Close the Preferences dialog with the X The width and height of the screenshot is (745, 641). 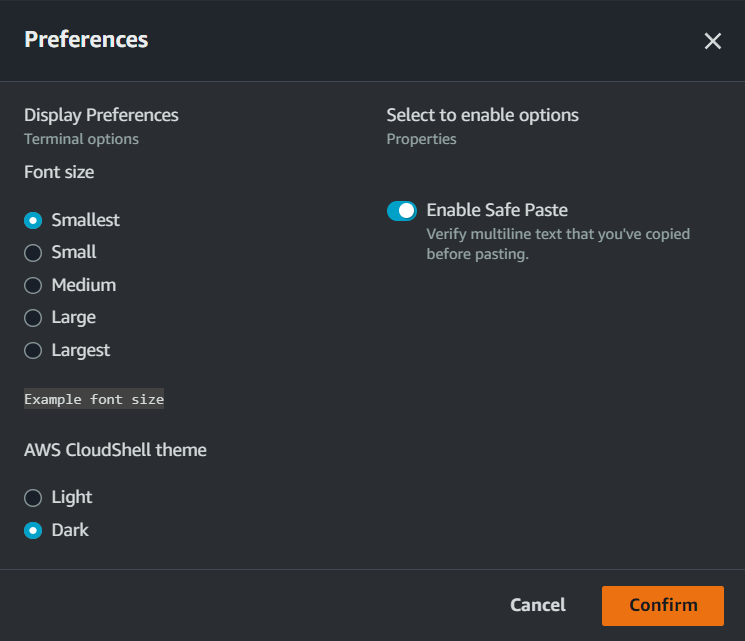click(712, 41)
